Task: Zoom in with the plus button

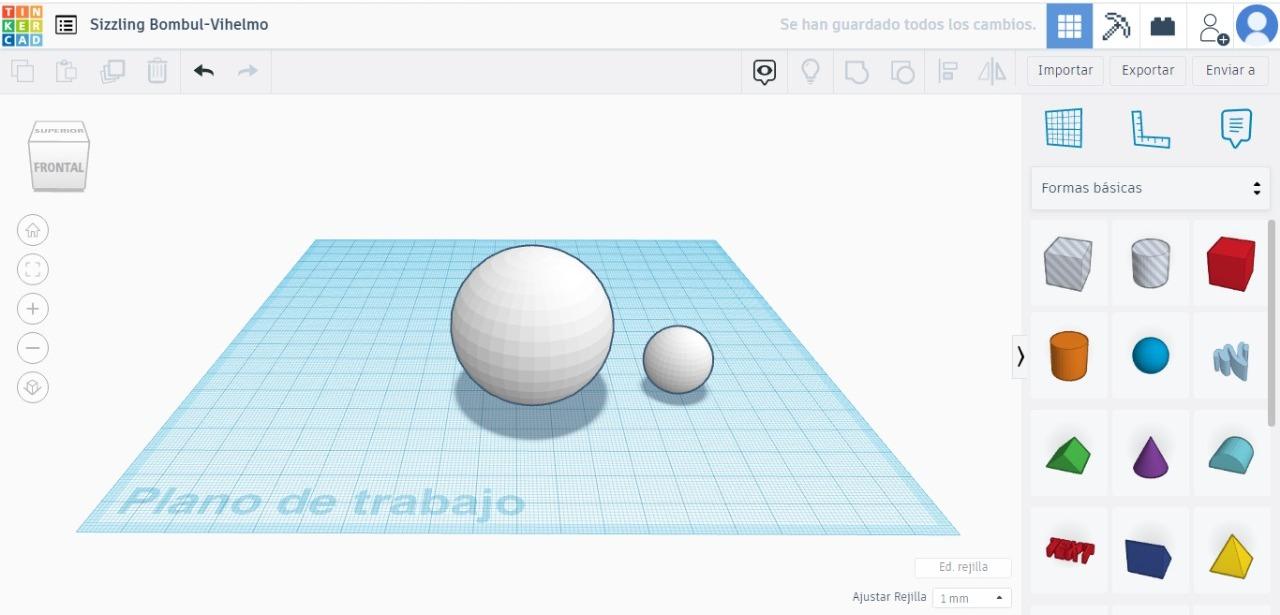Action: [x=33, y=309]
